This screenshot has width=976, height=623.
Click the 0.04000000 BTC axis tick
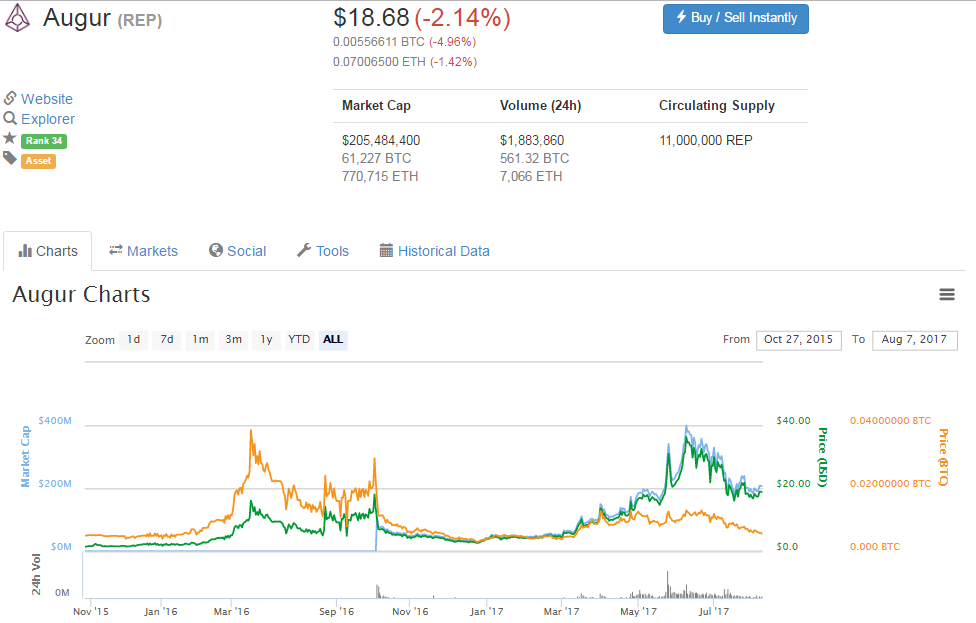click(891, 421)
